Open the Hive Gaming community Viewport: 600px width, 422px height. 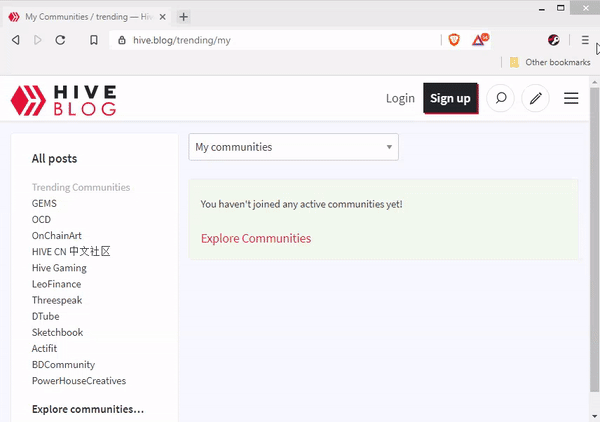(x=59, y=268)
